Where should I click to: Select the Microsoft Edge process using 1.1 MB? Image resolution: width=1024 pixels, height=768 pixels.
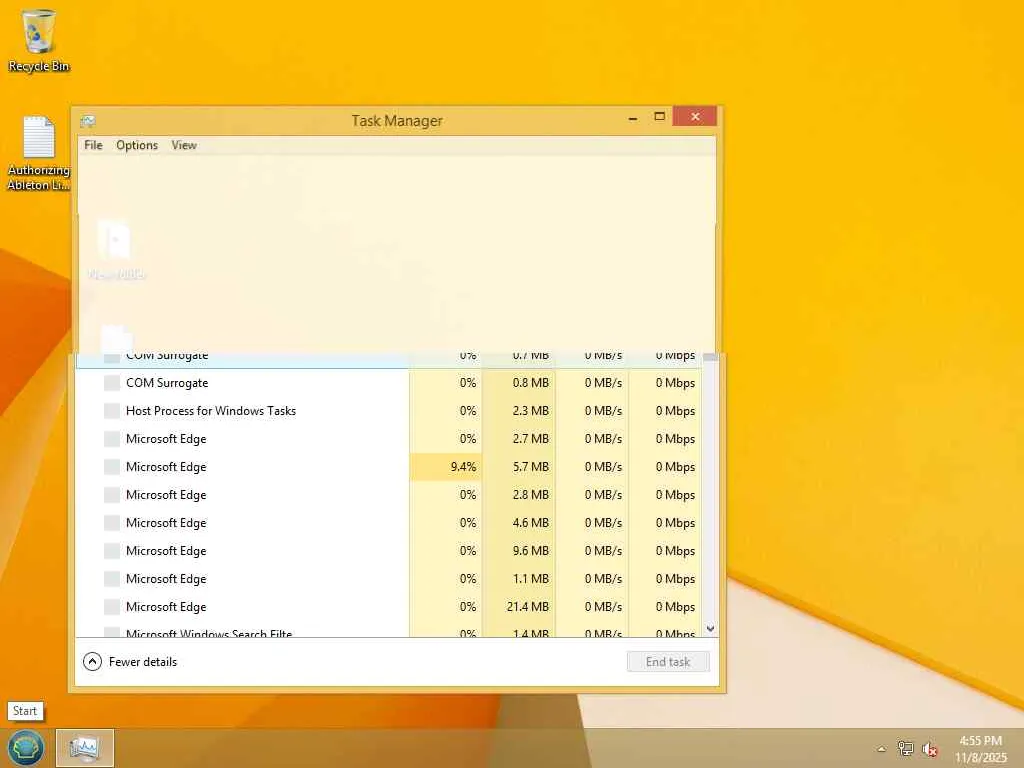[389, 579]
